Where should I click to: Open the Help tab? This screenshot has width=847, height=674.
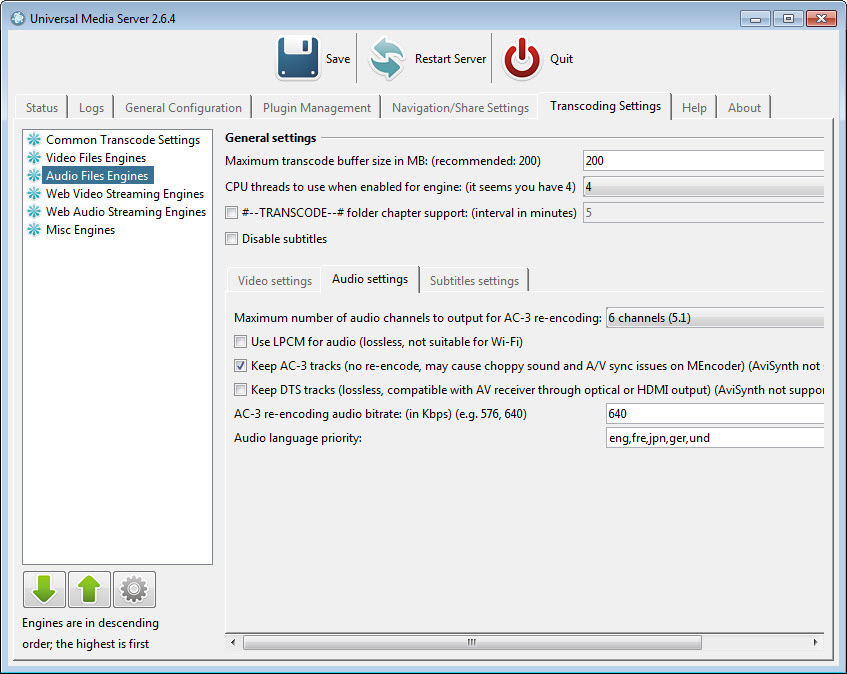coord(694,107)
